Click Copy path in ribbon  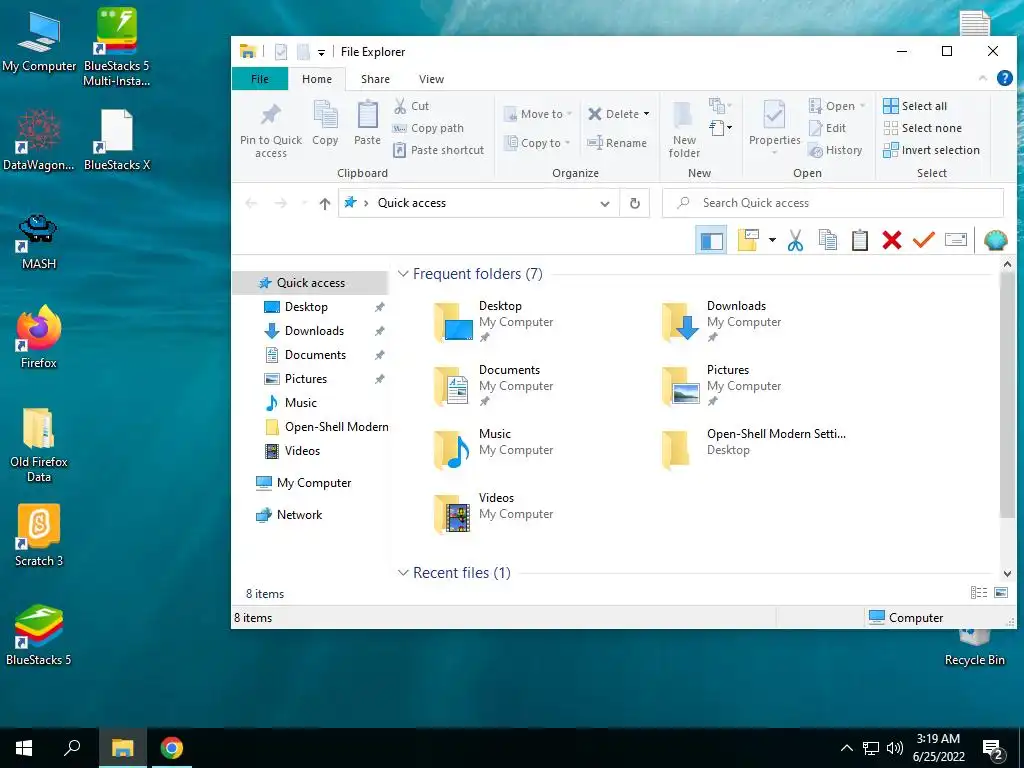pyautogui.click(x=428, y=128)
